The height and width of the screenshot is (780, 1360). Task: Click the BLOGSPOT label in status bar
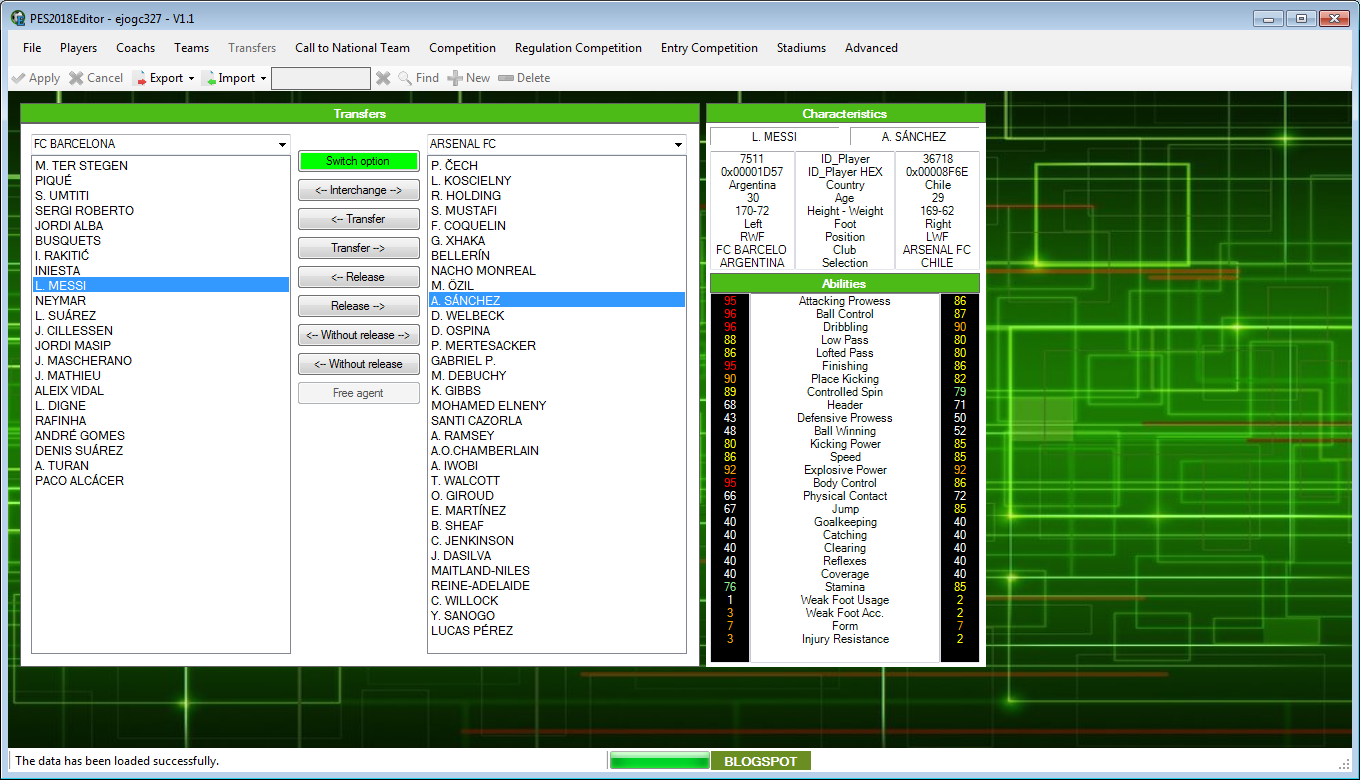click(x=761, y=762)
